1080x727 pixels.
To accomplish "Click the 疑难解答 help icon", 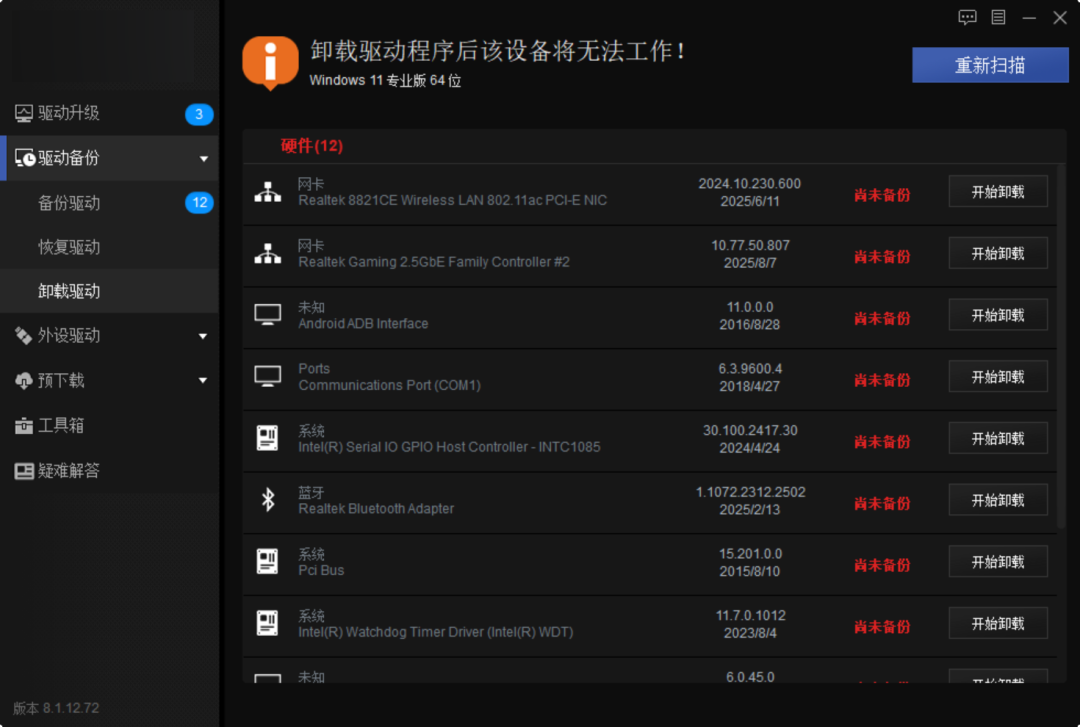I will click(x=23, y=471).
